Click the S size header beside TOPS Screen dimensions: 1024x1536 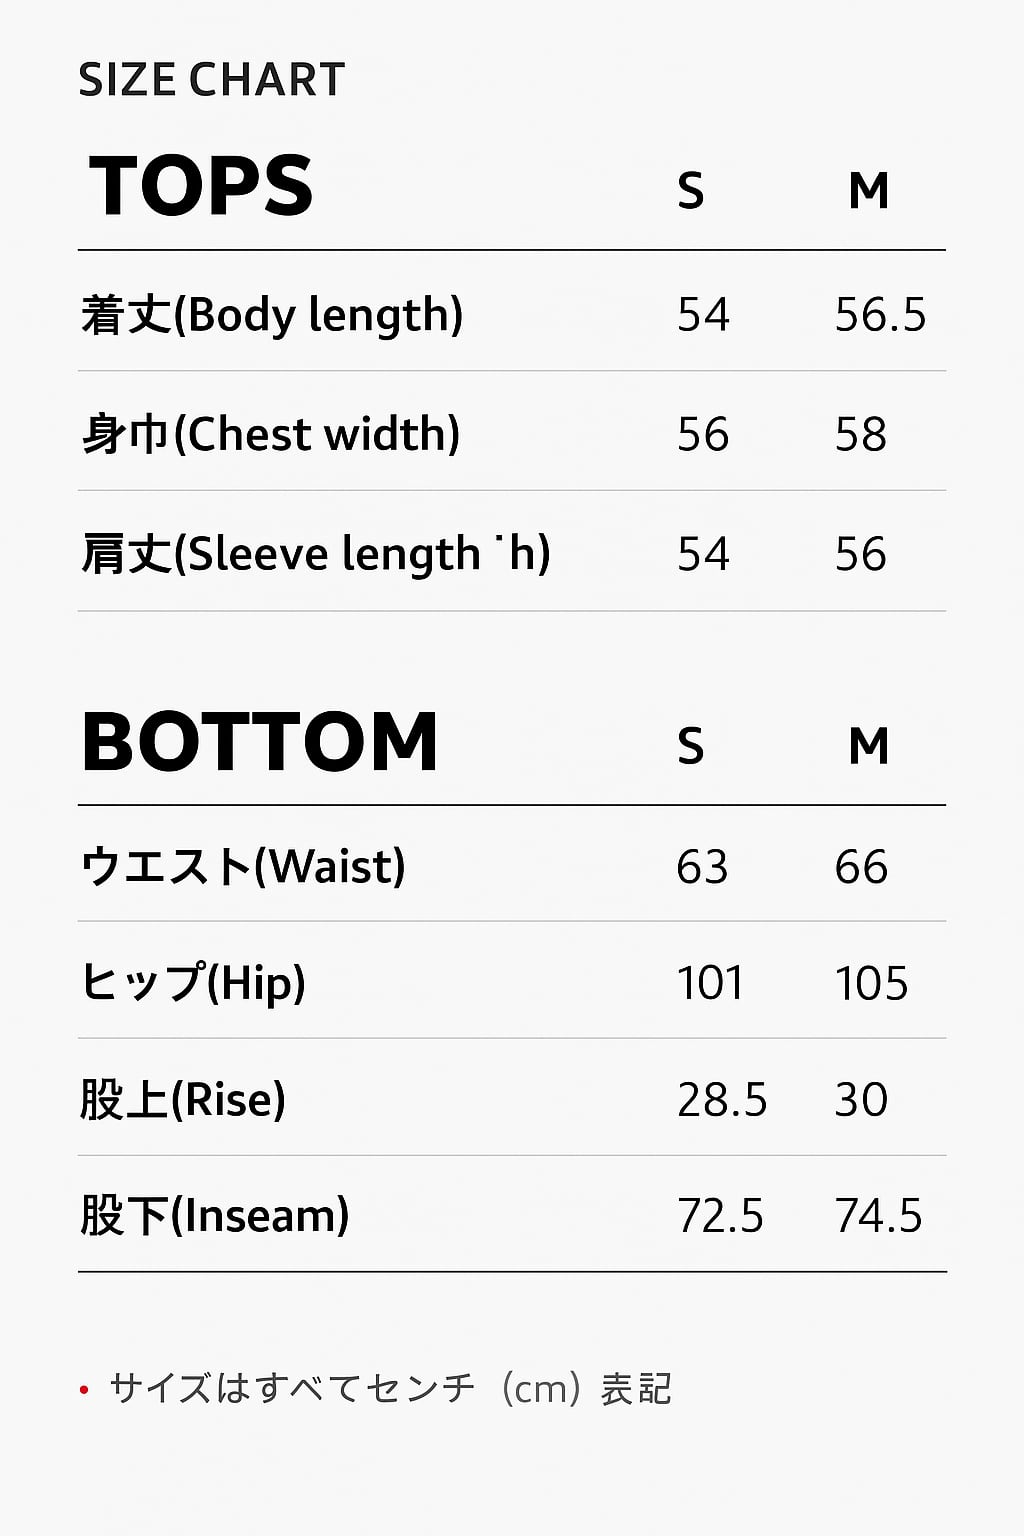(x=690, y=190)
